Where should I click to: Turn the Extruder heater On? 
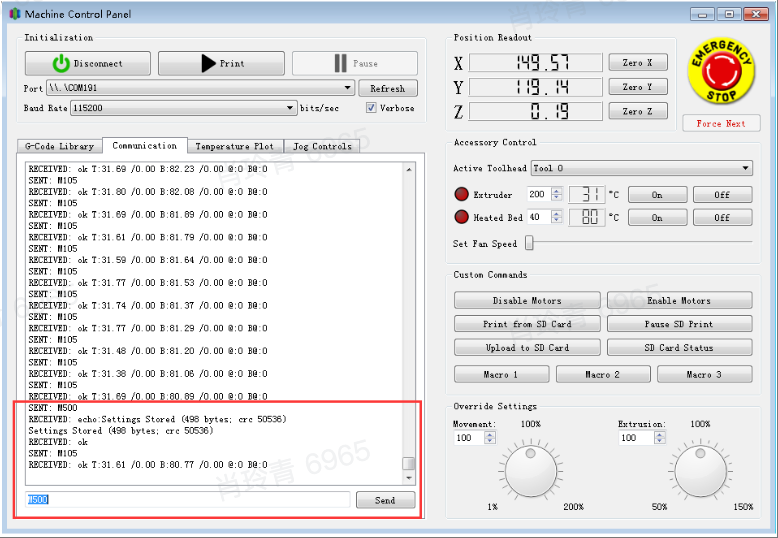click(656, 195)
